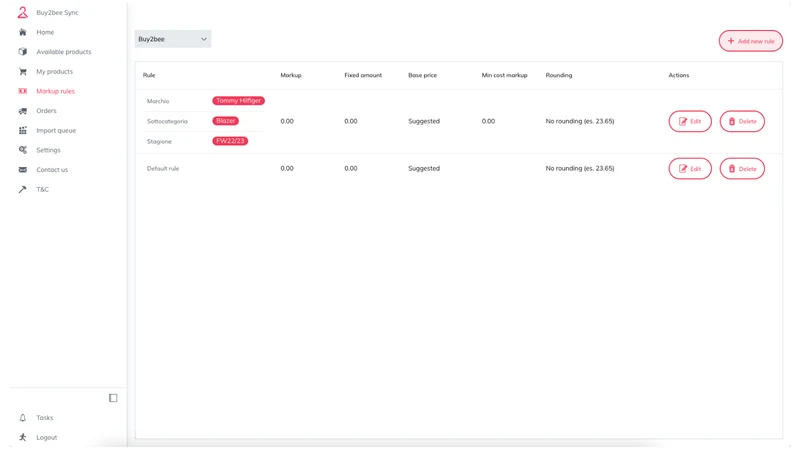
Task: Click the Stagione label
Action: coord(159,141)
